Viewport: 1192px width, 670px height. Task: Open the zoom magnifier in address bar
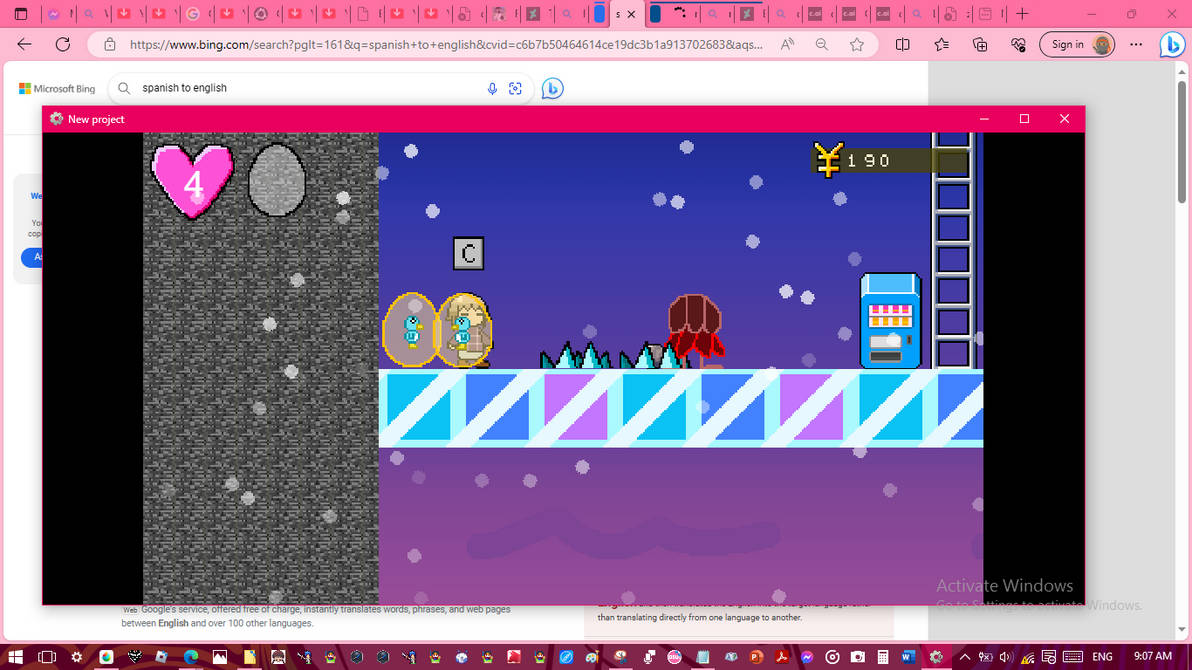822,45
